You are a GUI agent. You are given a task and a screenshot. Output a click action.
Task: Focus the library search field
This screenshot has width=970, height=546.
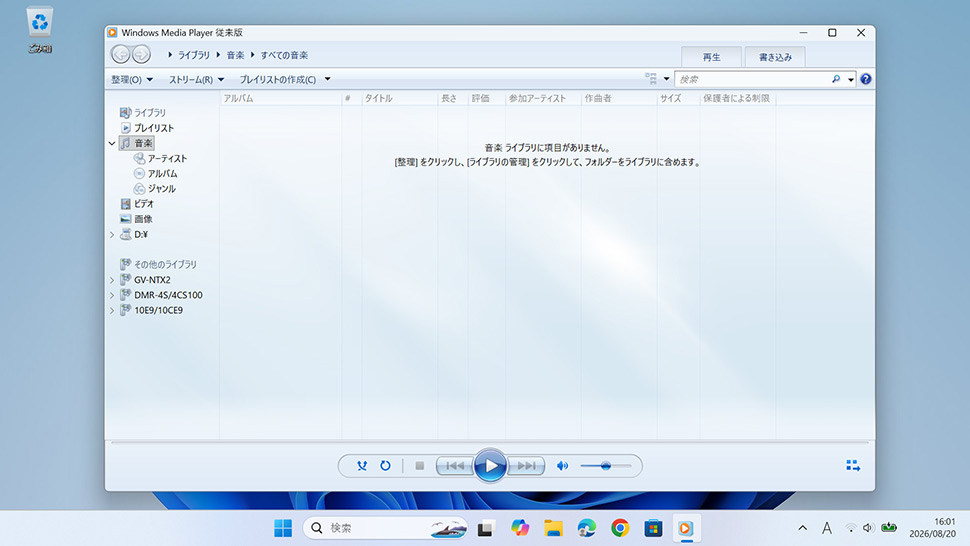pyautogui.click(x=752, y=79)
